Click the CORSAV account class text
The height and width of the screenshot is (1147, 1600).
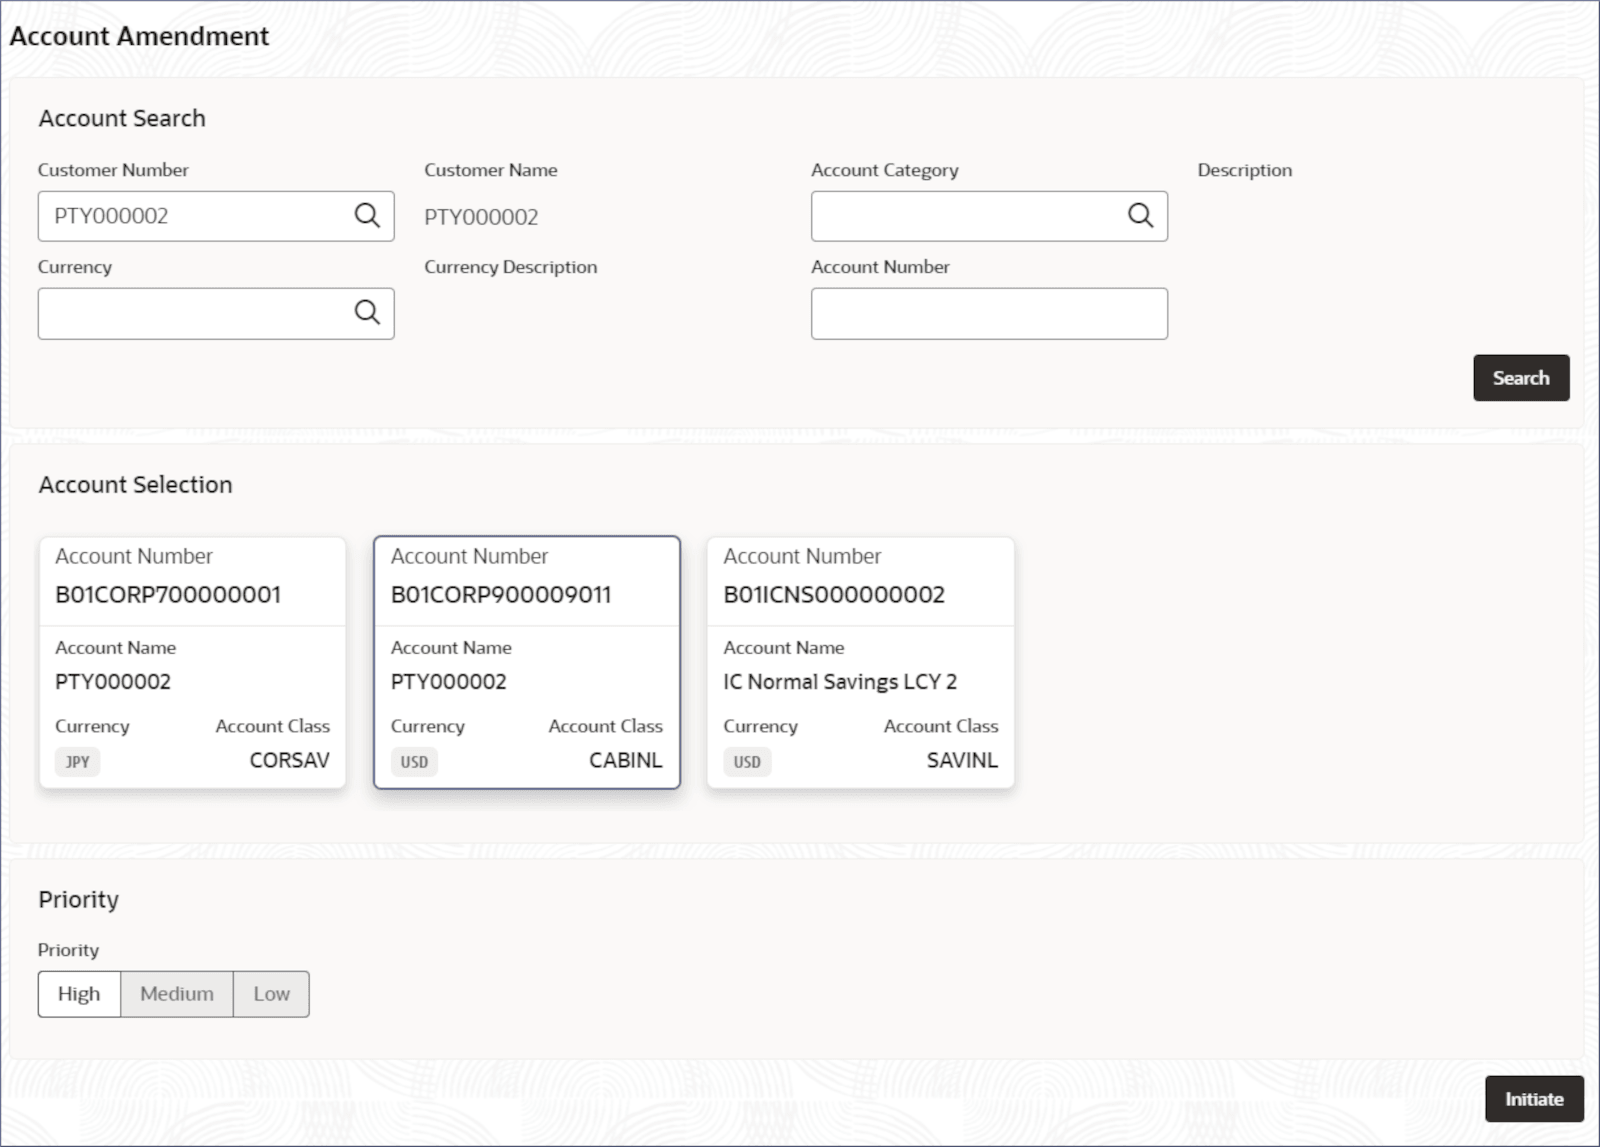coord(289,760)
